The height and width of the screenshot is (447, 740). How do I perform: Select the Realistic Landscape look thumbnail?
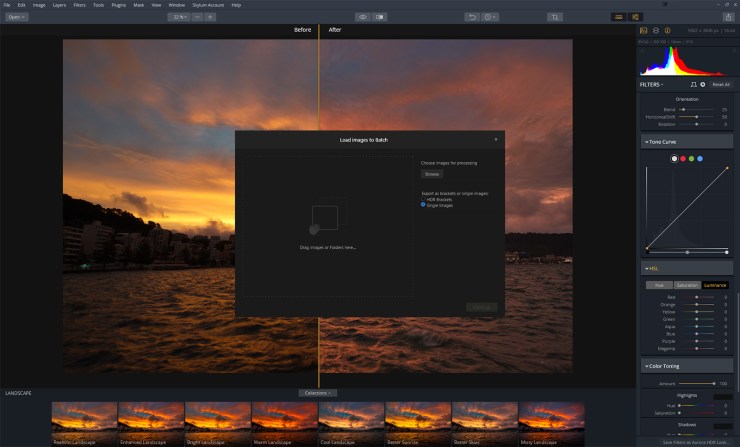click(84, 423)
